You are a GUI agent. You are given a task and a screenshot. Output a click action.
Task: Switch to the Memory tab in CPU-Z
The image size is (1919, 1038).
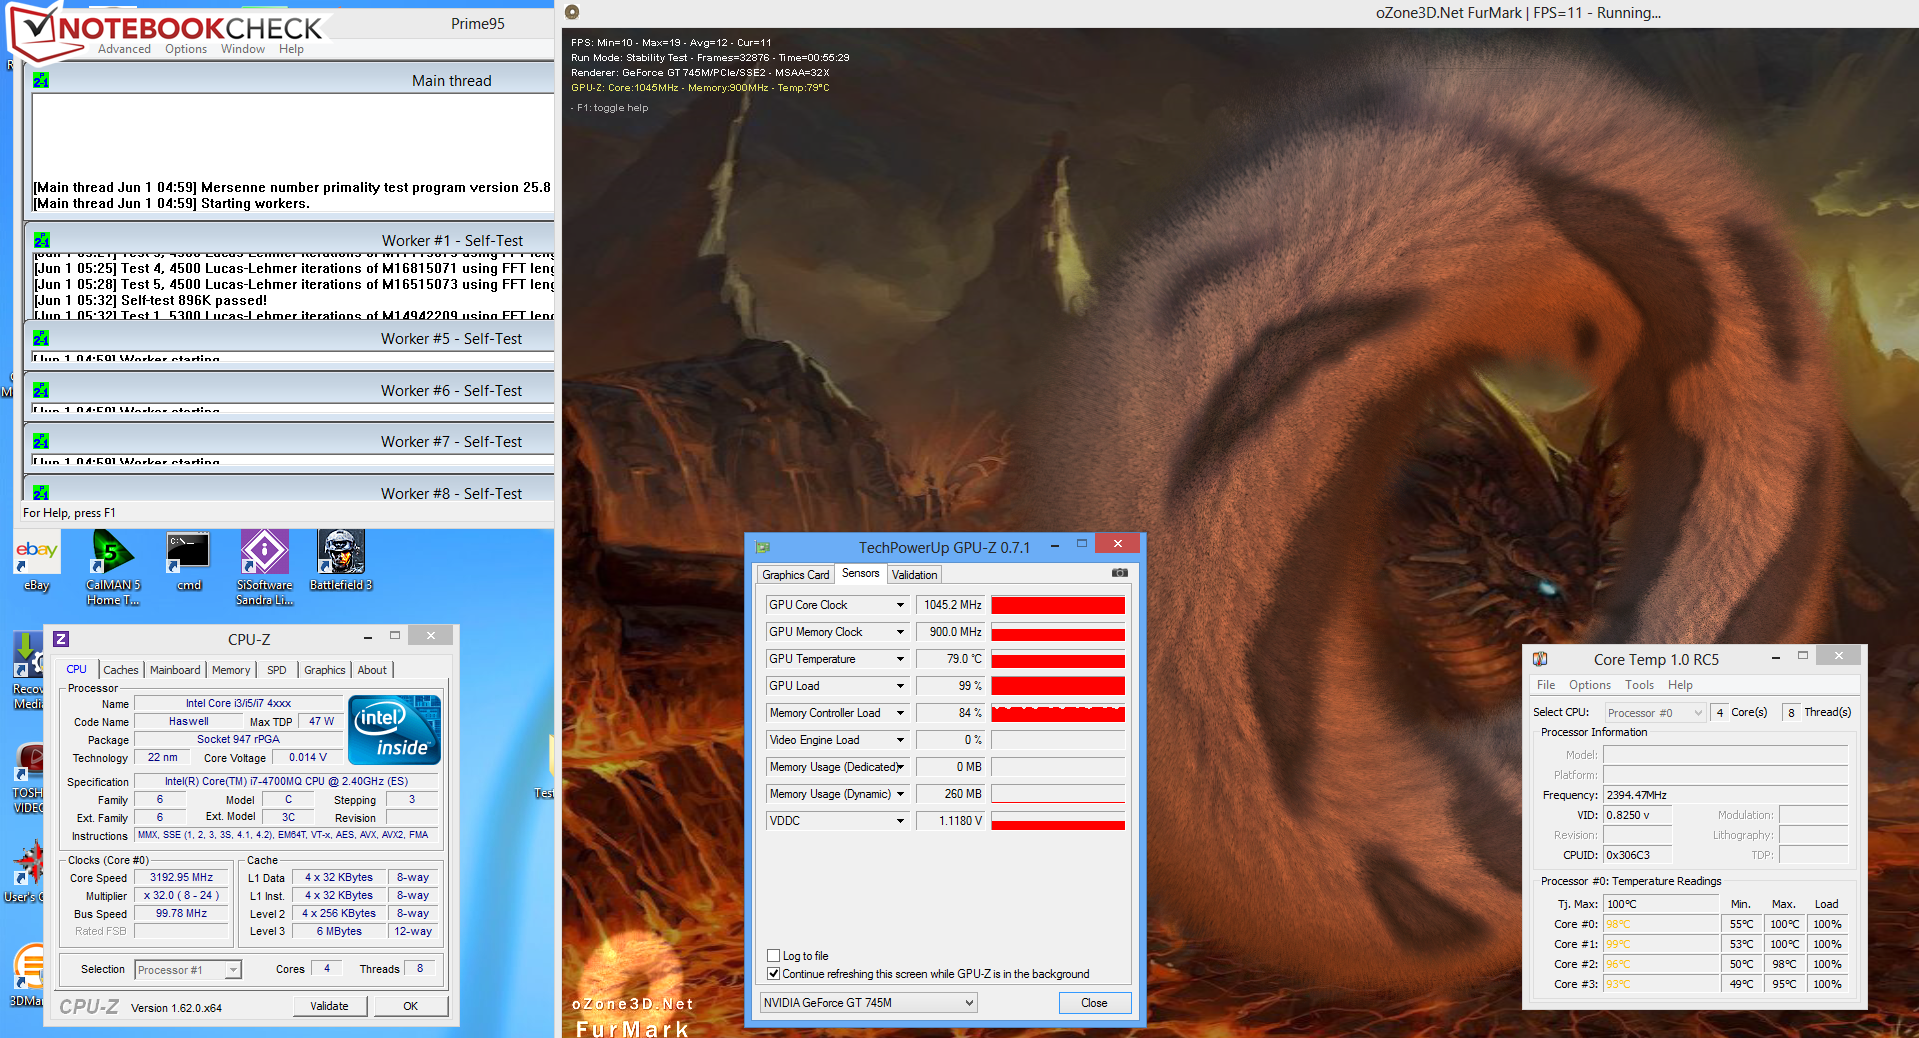[231, 670]
